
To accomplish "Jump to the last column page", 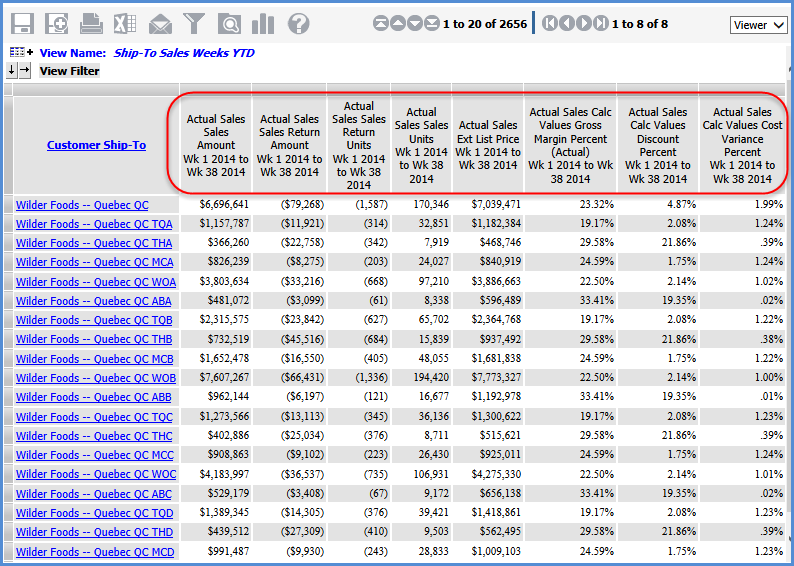I will (600, 24).
